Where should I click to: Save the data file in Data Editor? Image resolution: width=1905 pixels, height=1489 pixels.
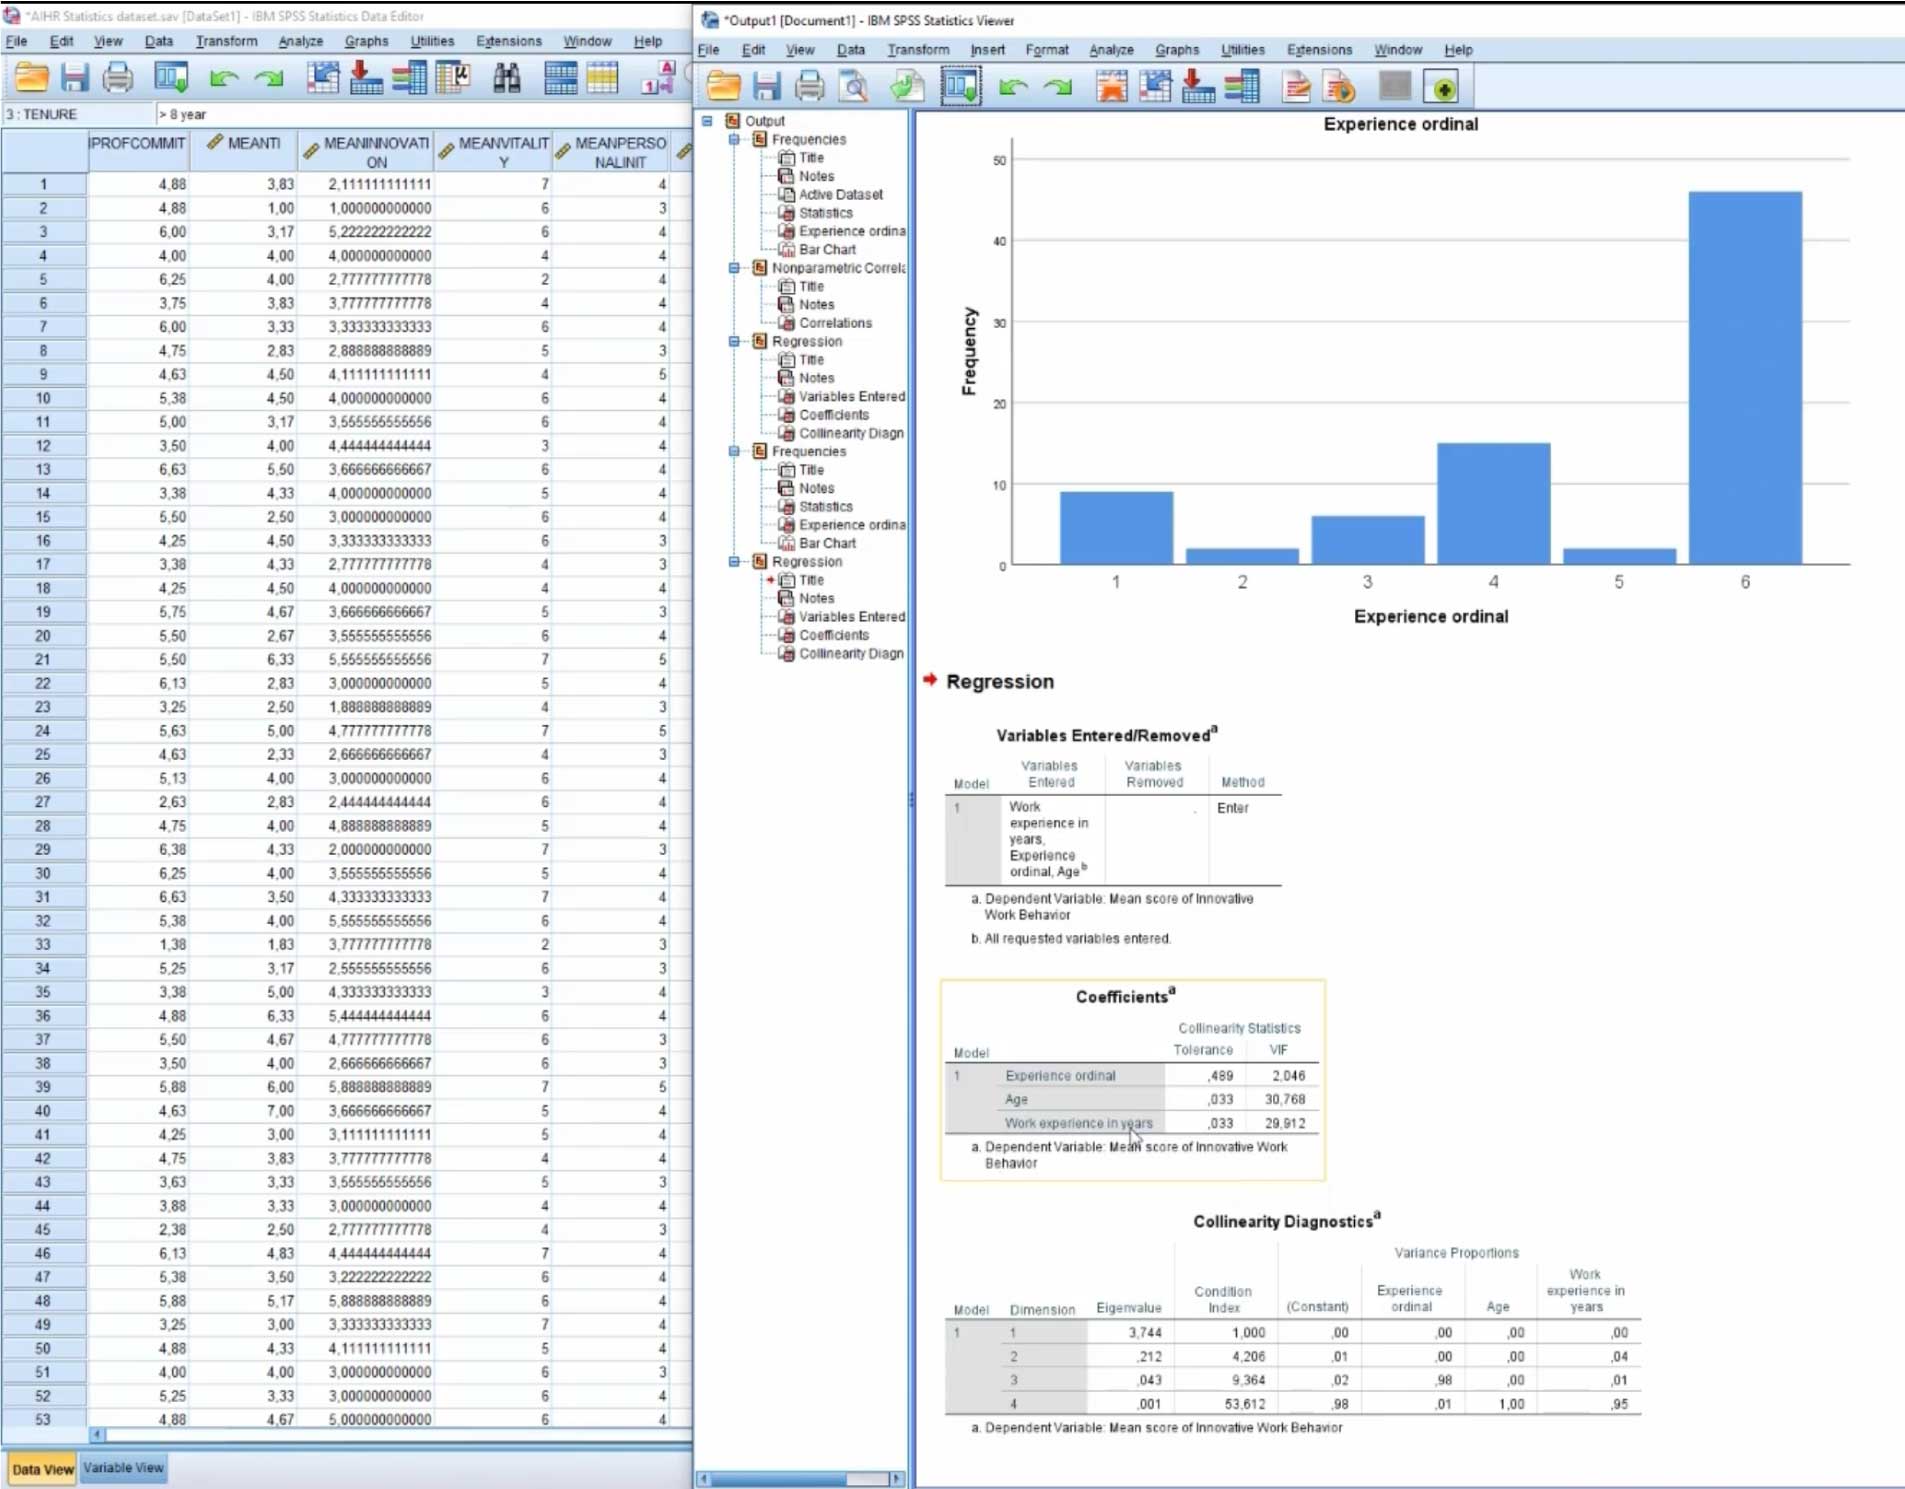coord(75,78)
